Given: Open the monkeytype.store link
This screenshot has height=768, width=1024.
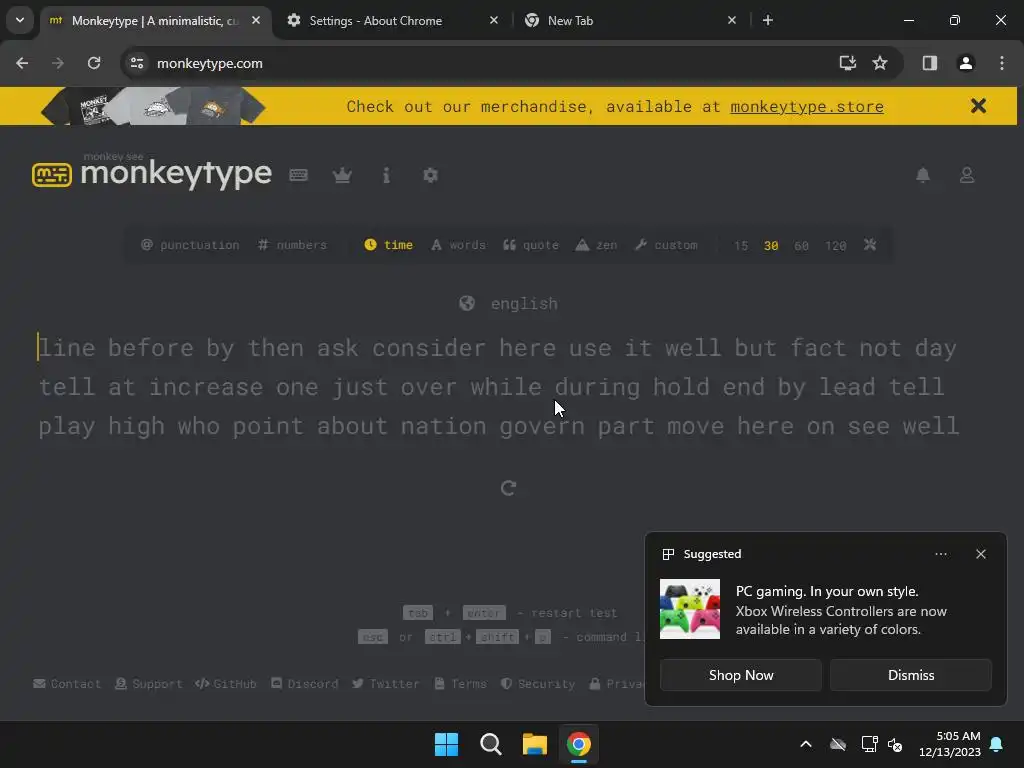Looking at the screenshot, I should 807,106.
